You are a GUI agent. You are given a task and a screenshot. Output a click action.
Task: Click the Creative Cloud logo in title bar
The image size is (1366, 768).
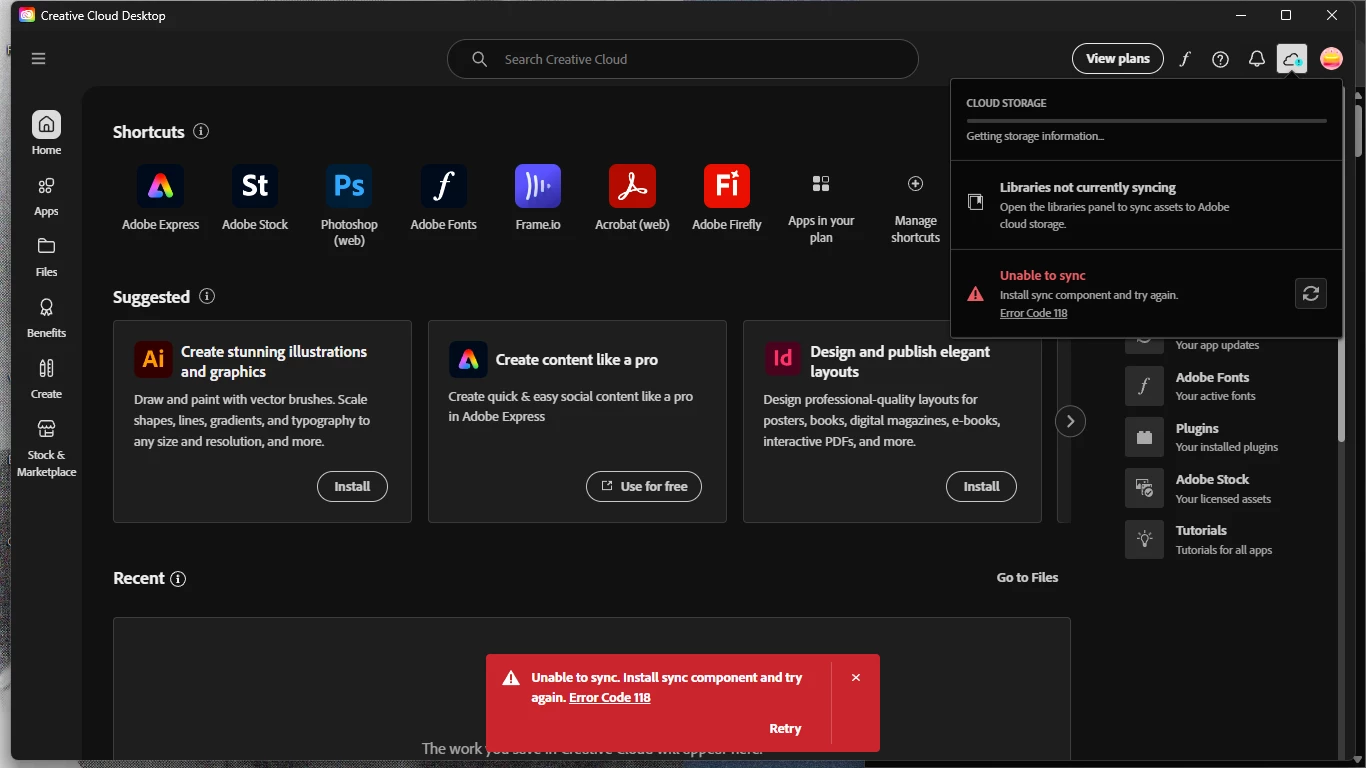point(27,15)
